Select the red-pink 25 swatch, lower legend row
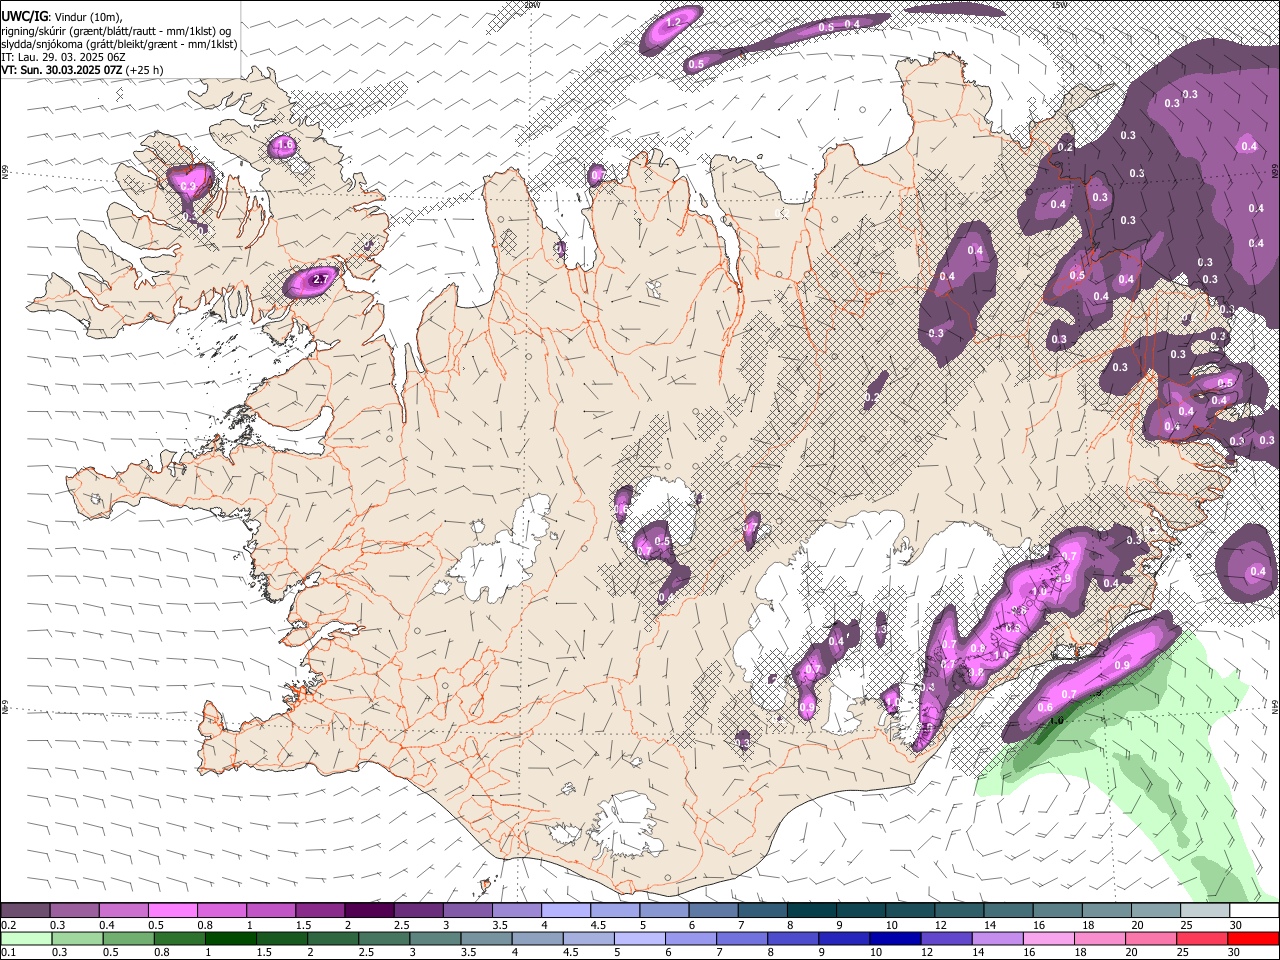The width and height of the screenshot is (1280, 960). 1202,939
